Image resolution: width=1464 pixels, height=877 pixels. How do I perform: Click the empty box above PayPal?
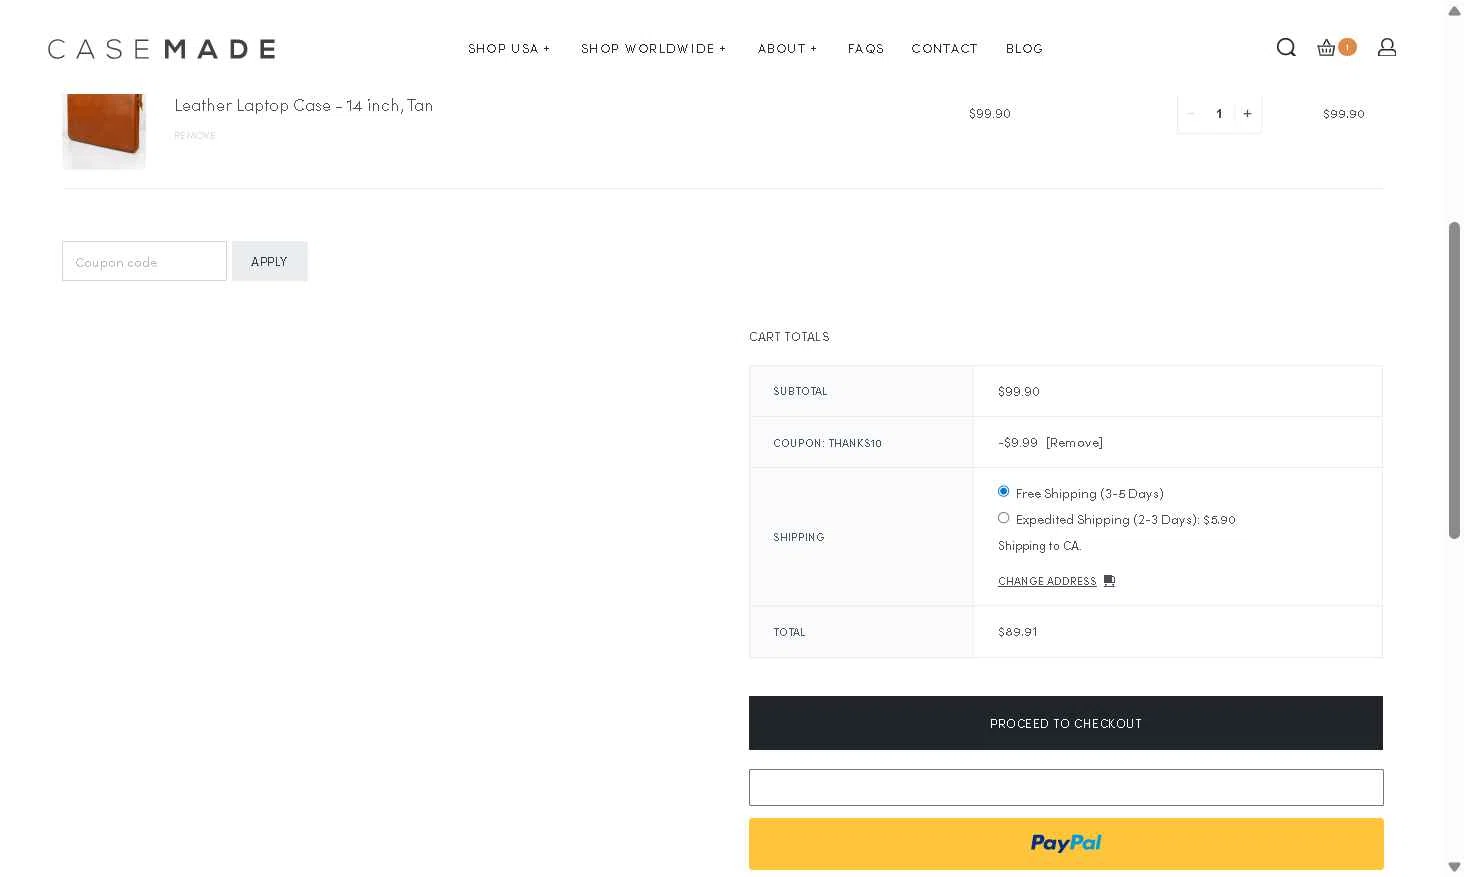pyautogui.click(x=1066, y=787)
